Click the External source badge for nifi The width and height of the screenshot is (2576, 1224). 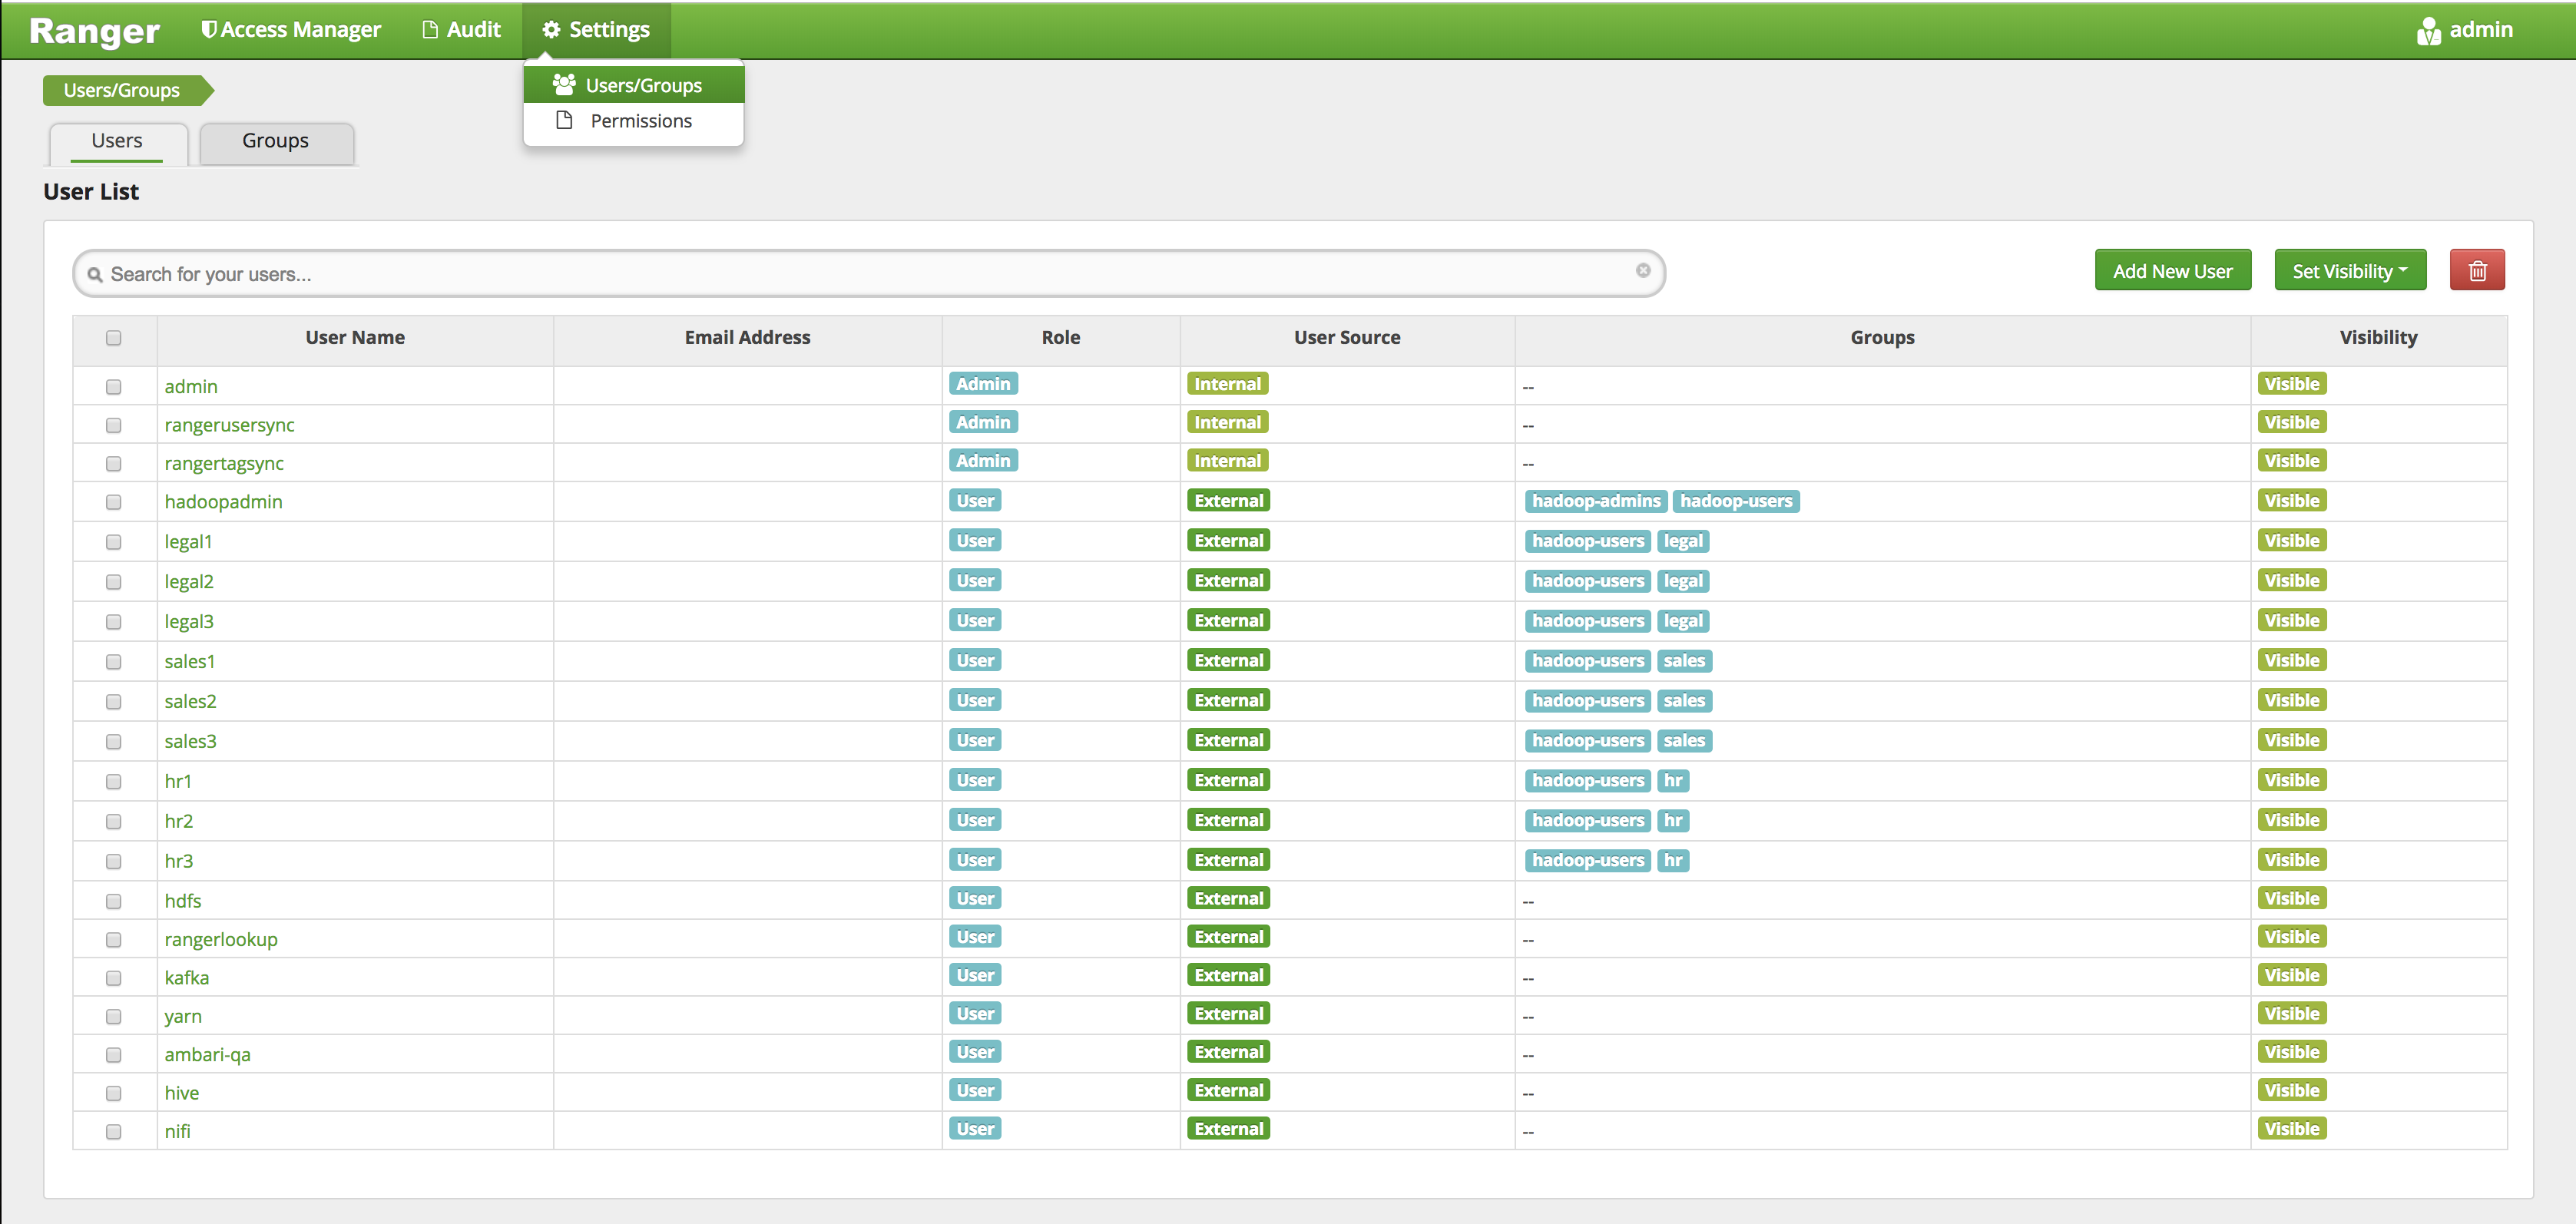pyautogui.click(x=1228, y=1129)
